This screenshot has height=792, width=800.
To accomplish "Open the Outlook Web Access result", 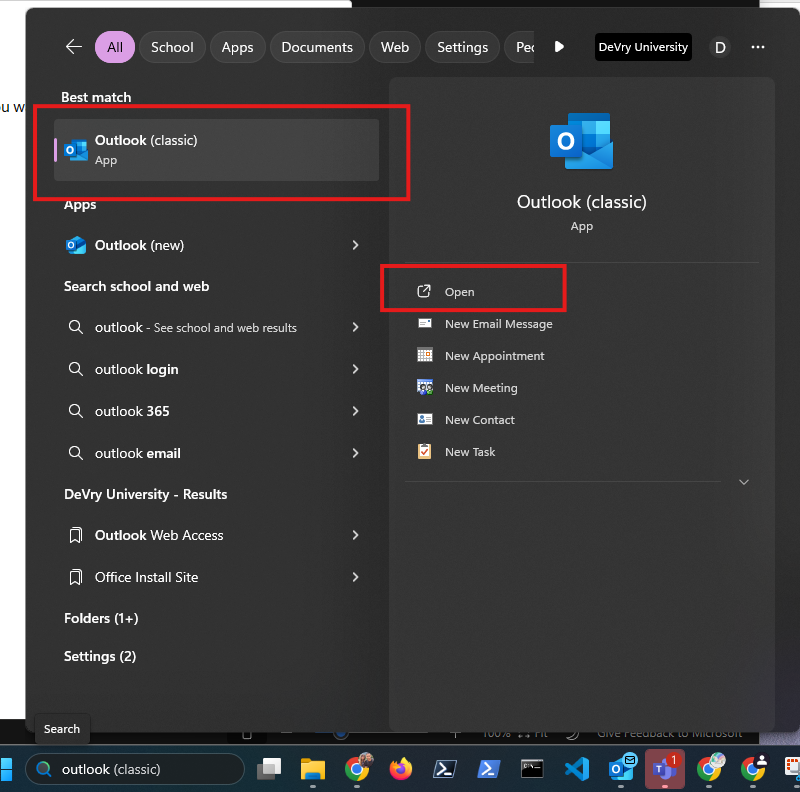I will [x=159, y=535].
